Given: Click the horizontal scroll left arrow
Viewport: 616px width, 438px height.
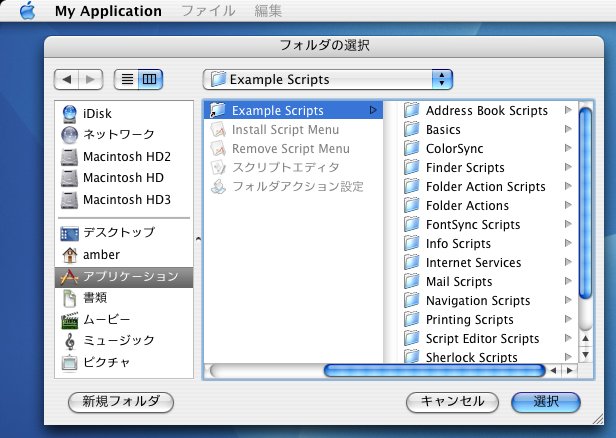Looking at the screenshot, I should click(553, 370).
